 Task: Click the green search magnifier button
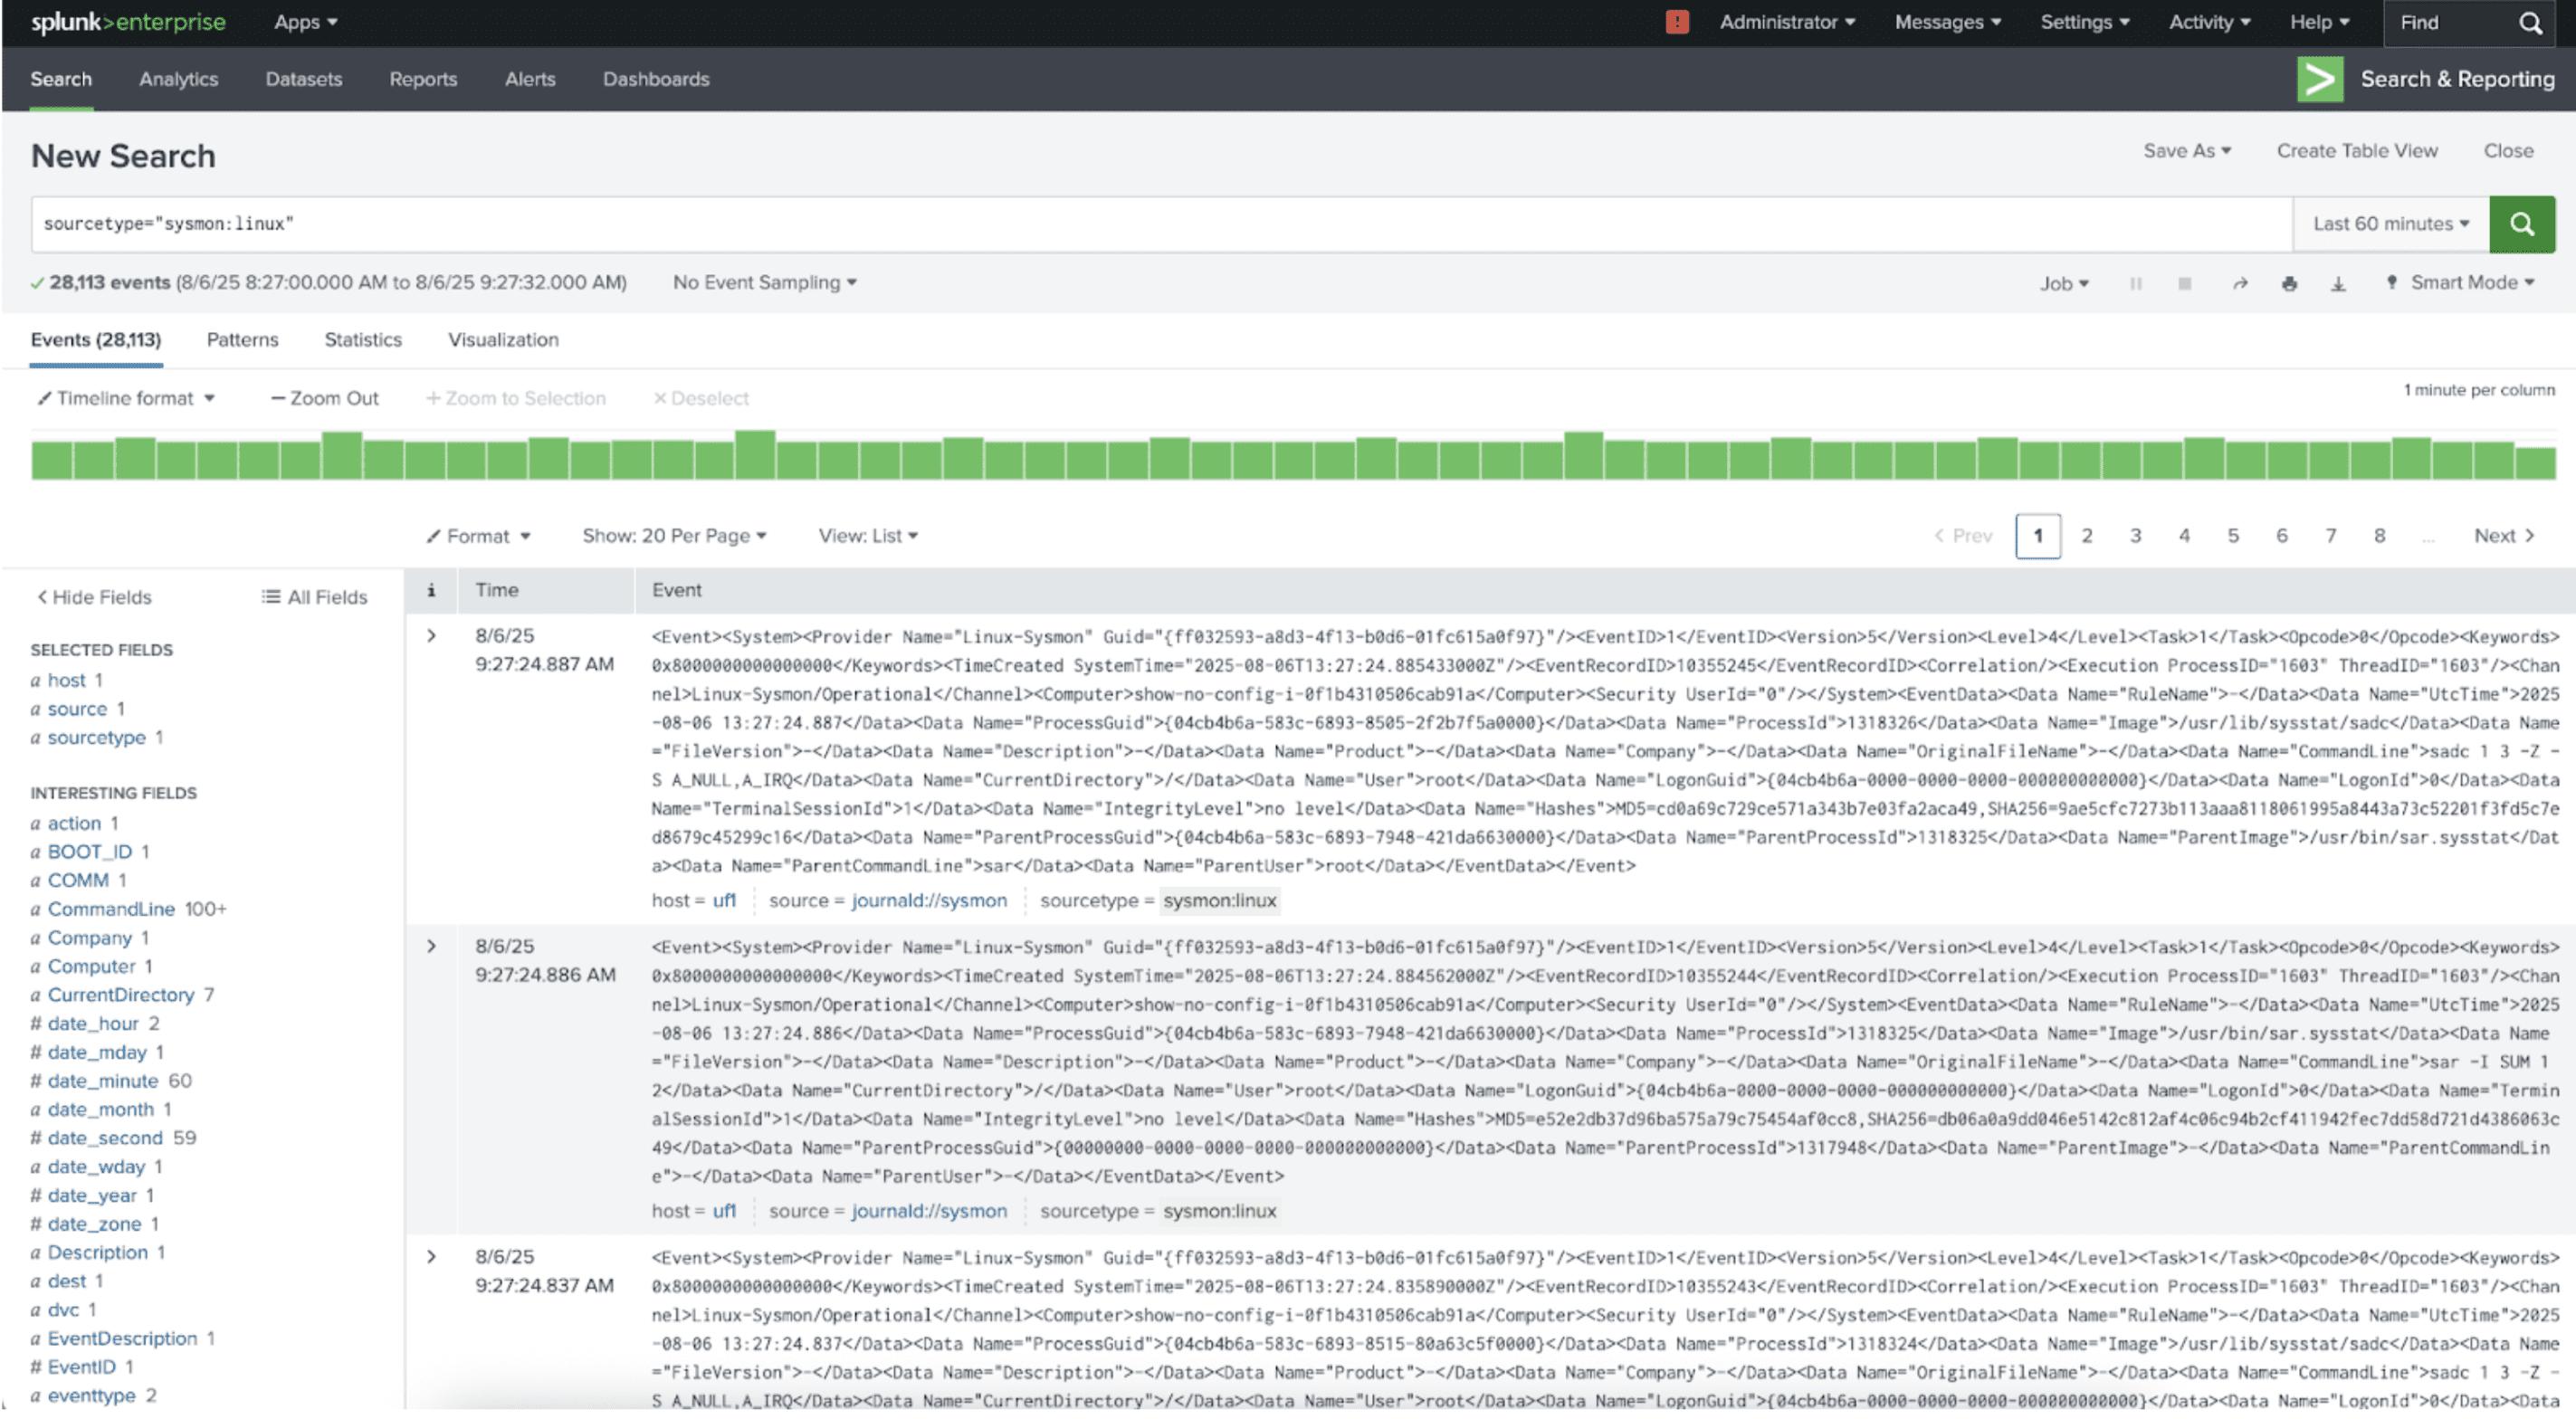point(2521,224)
